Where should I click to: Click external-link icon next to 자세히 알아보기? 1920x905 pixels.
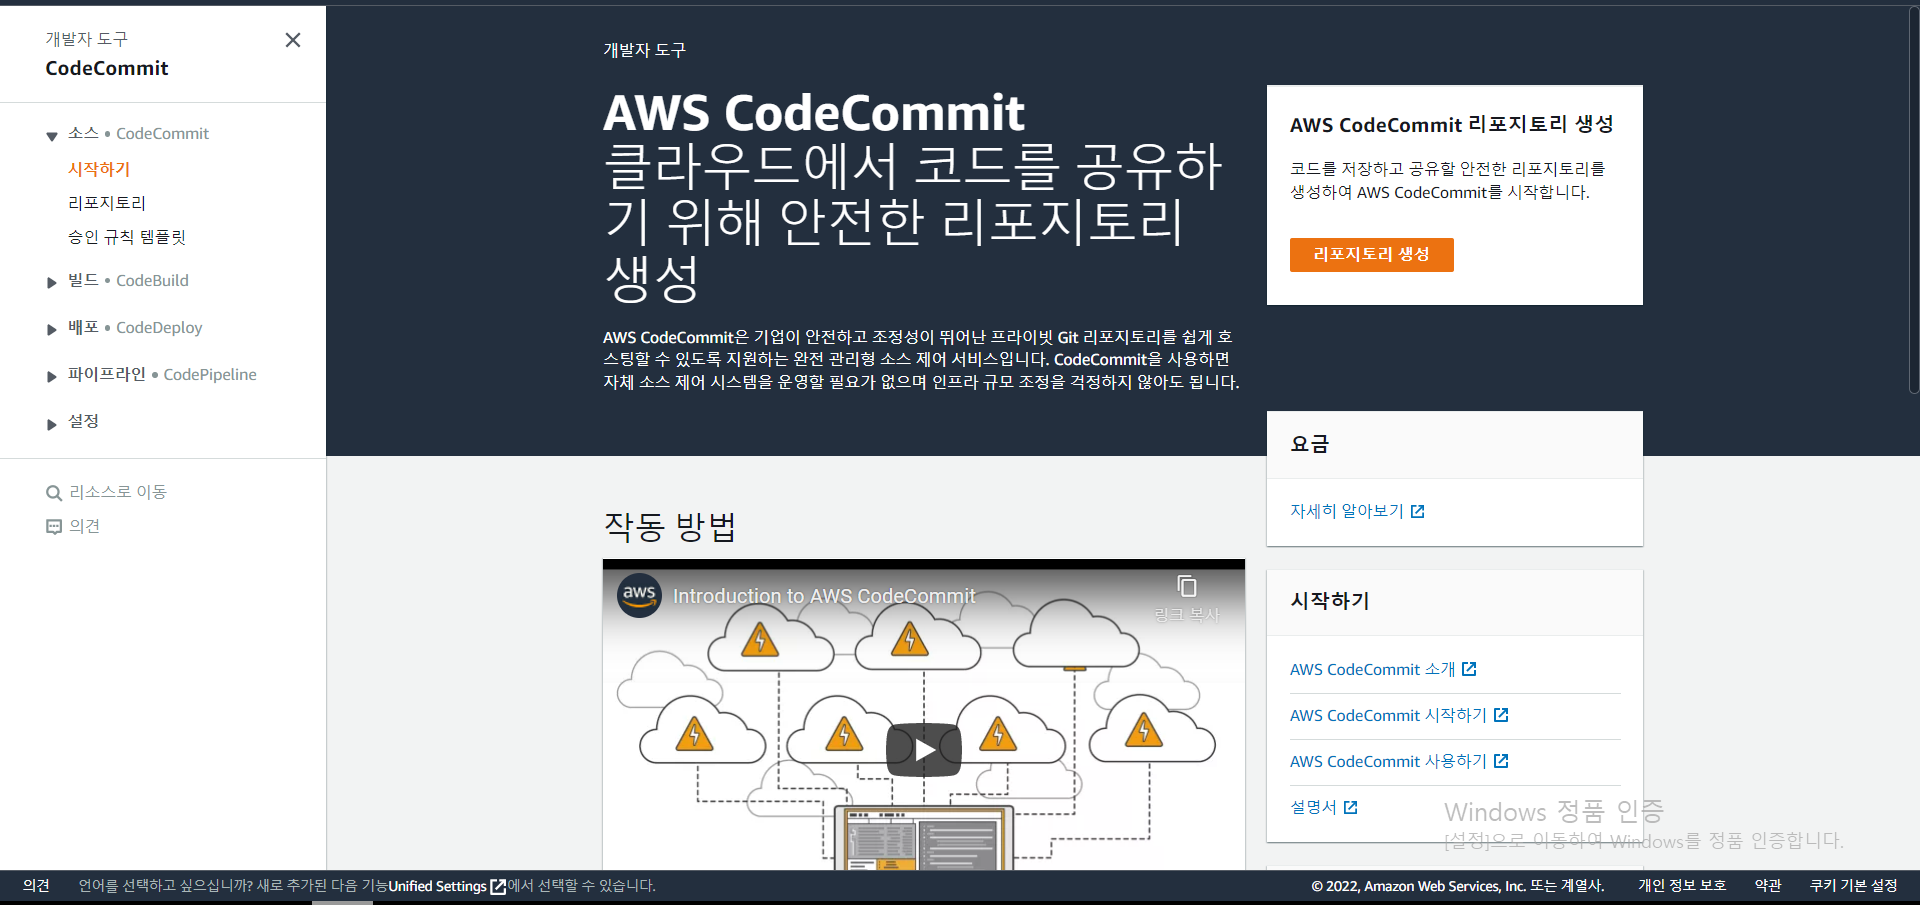pos(1417,512)
